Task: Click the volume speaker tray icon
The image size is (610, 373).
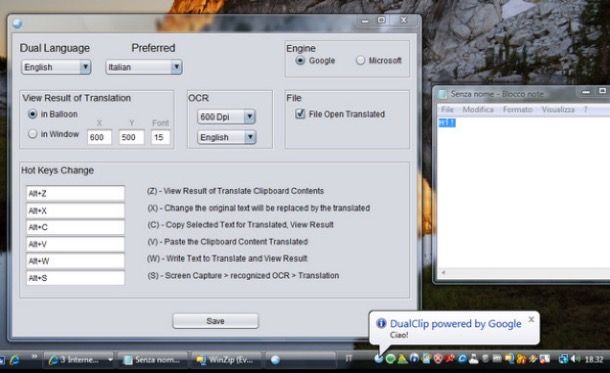Action: click(x=575, y=359)
